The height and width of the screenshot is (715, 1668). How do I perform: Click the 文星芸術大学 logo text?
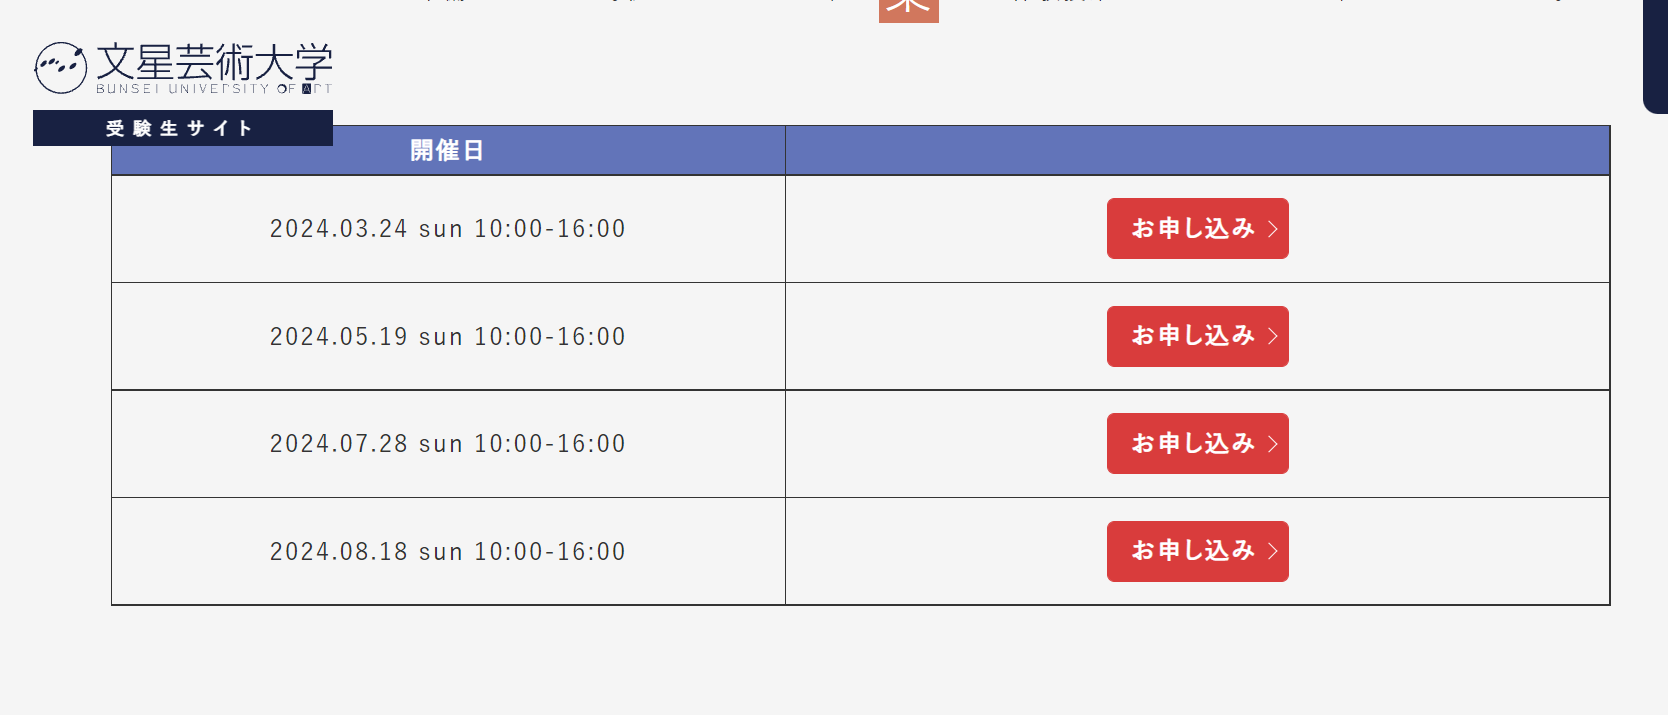[x=214, y=62]
